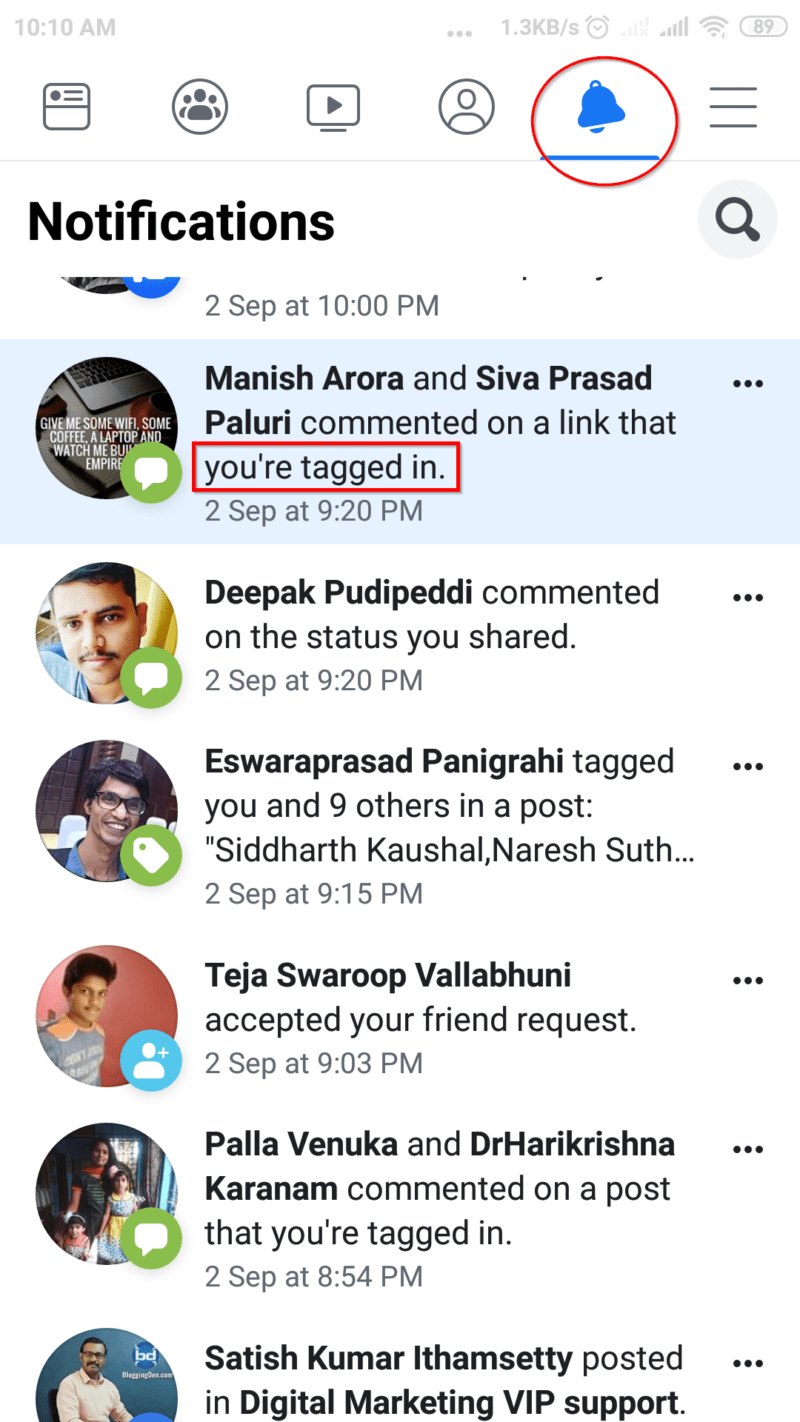800x1422 pixels.
Task: Open options for Eswaraprasad Panigrahi notification
Action: click(748, 767)
